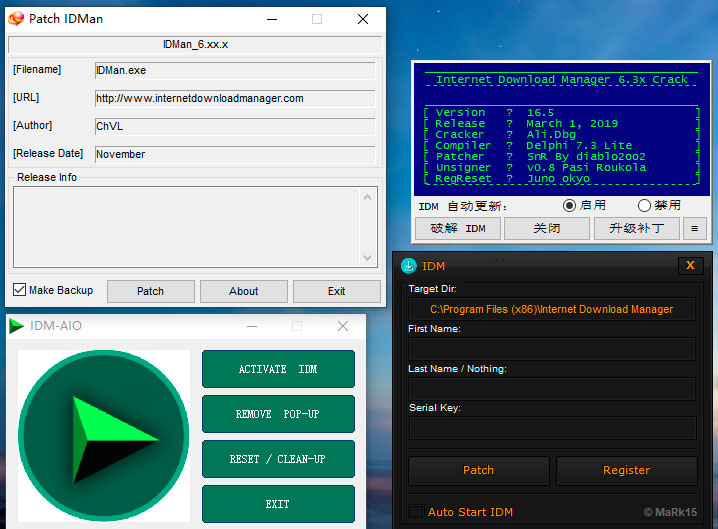Click the teal download icon in IDM window

coord(408,266)
